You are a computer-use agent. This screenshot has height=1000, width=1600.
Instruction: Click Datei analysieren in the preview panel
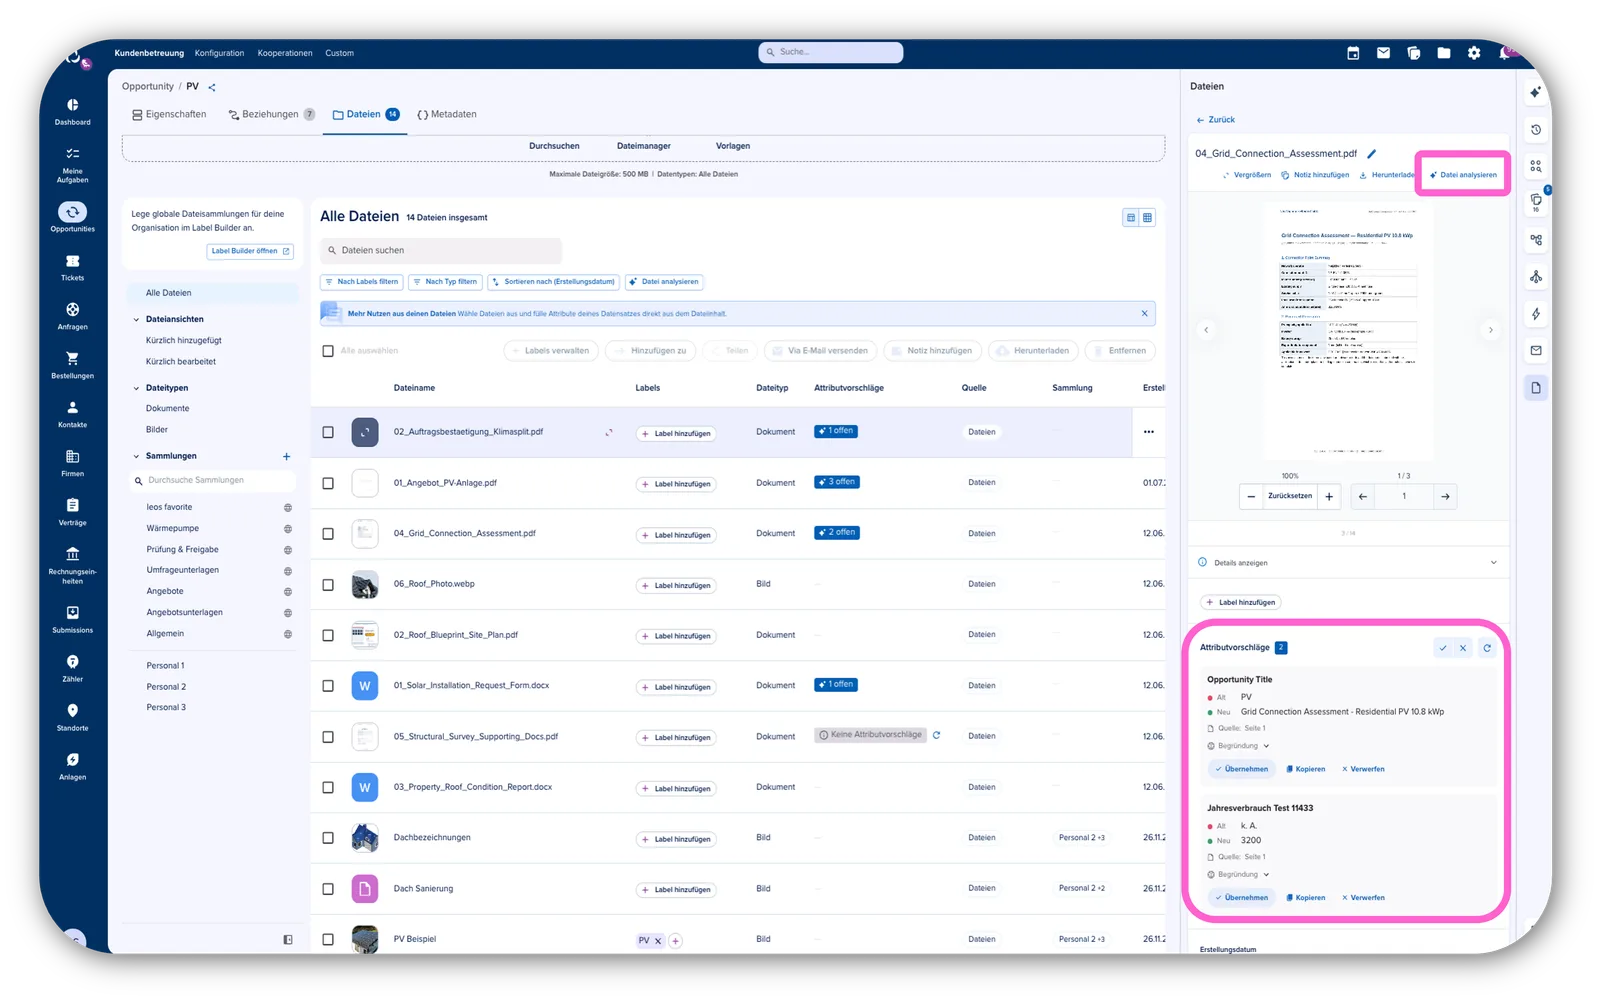tap(1463, 175)
